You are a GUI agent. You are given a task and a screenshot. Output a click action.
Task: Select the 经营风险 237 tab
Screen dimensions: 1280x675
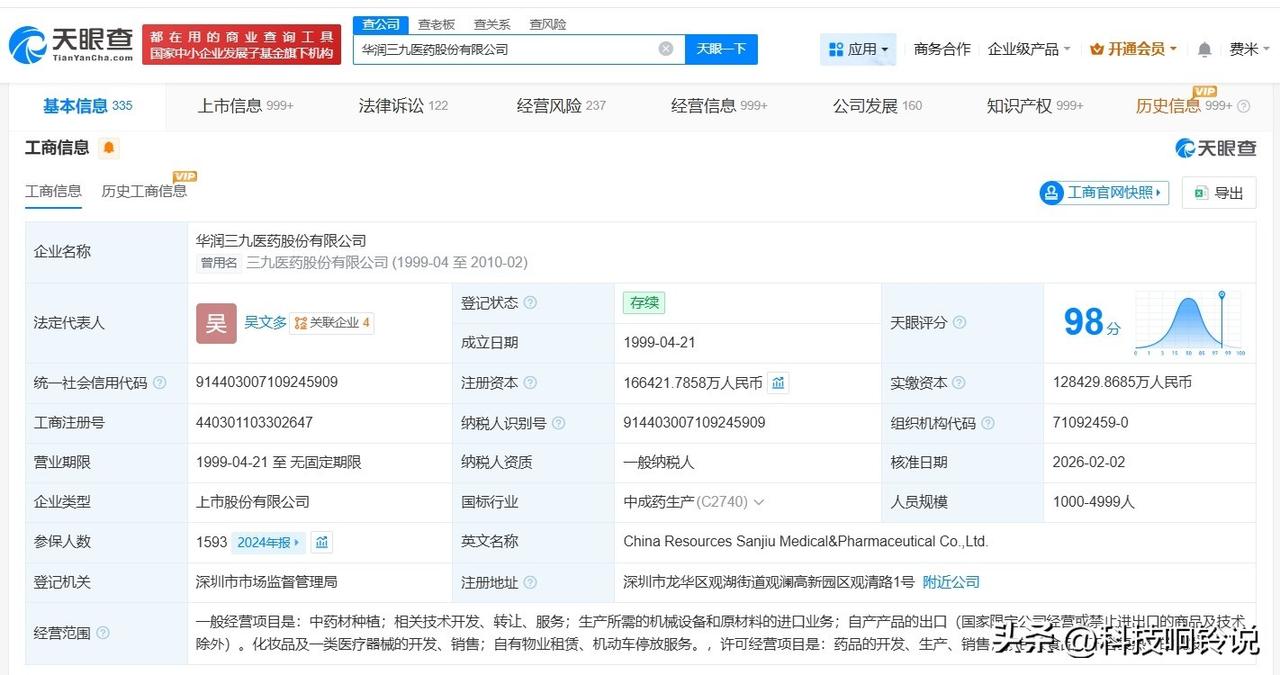coord(561,105)
